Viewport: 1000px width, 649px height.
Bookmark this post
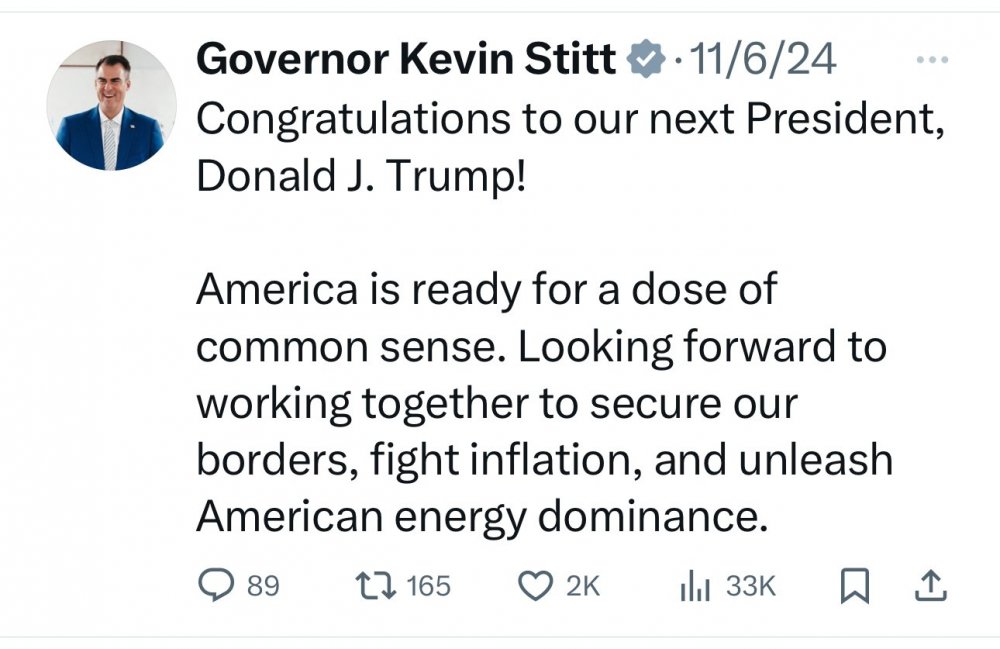[x=852, y=587]
